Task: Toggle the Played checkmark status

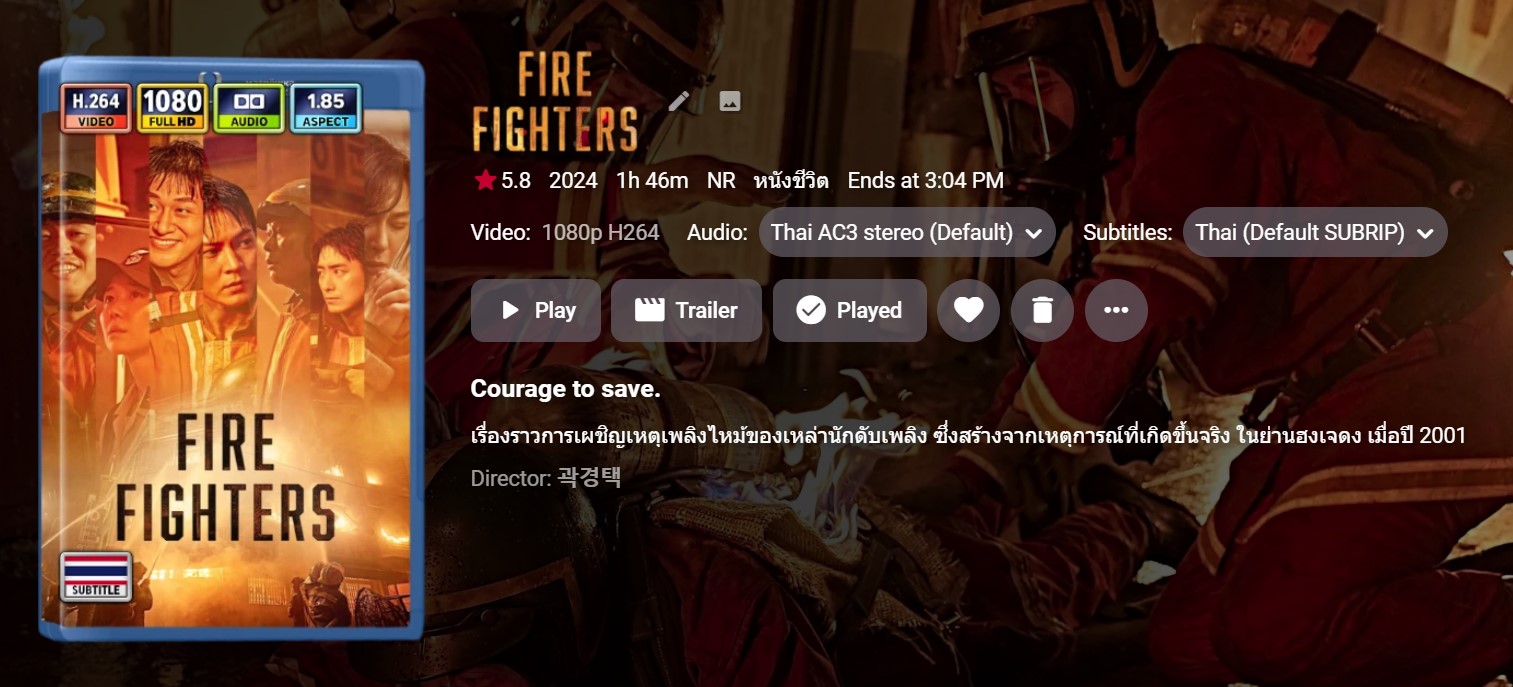Action: click(x=850, y=310)
